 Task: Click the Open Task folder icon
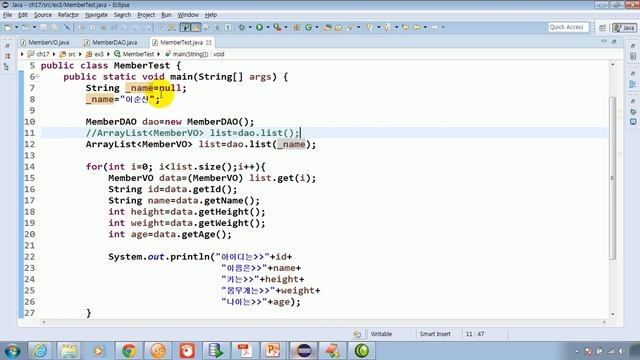pyautogui.click(x=338, y=27)
